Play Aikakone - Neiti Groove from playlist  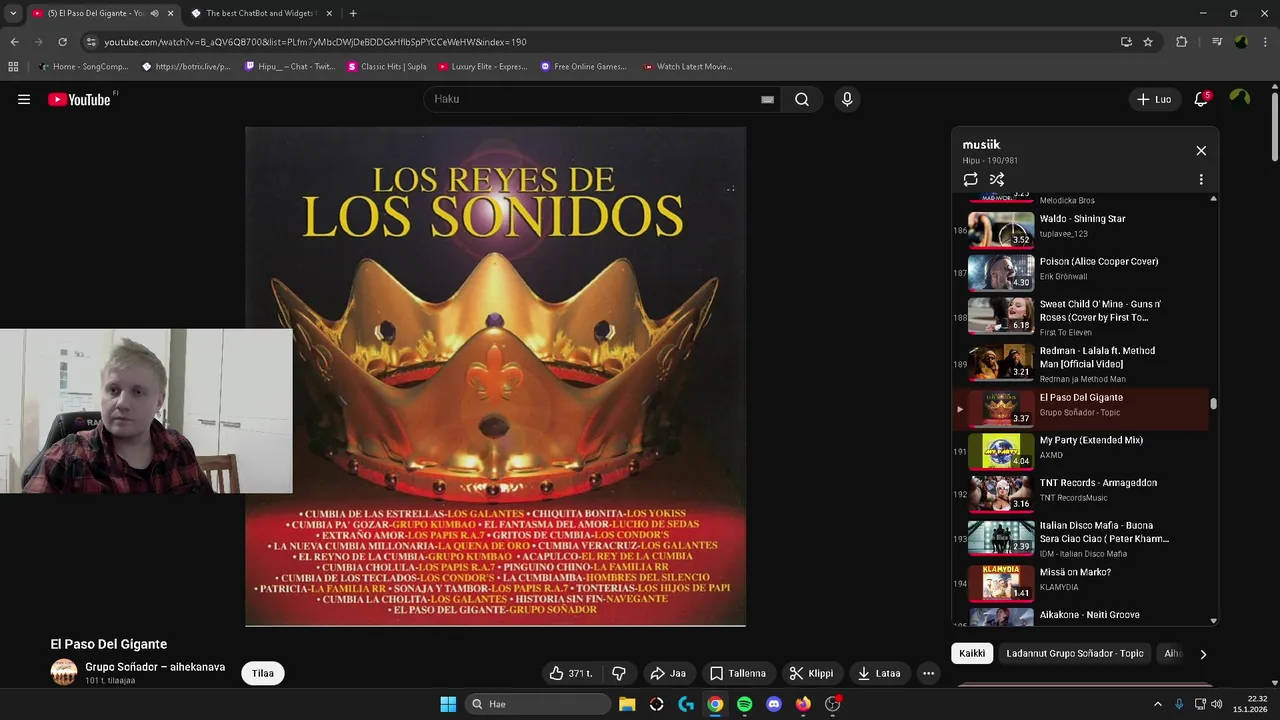pos(1083,616)
